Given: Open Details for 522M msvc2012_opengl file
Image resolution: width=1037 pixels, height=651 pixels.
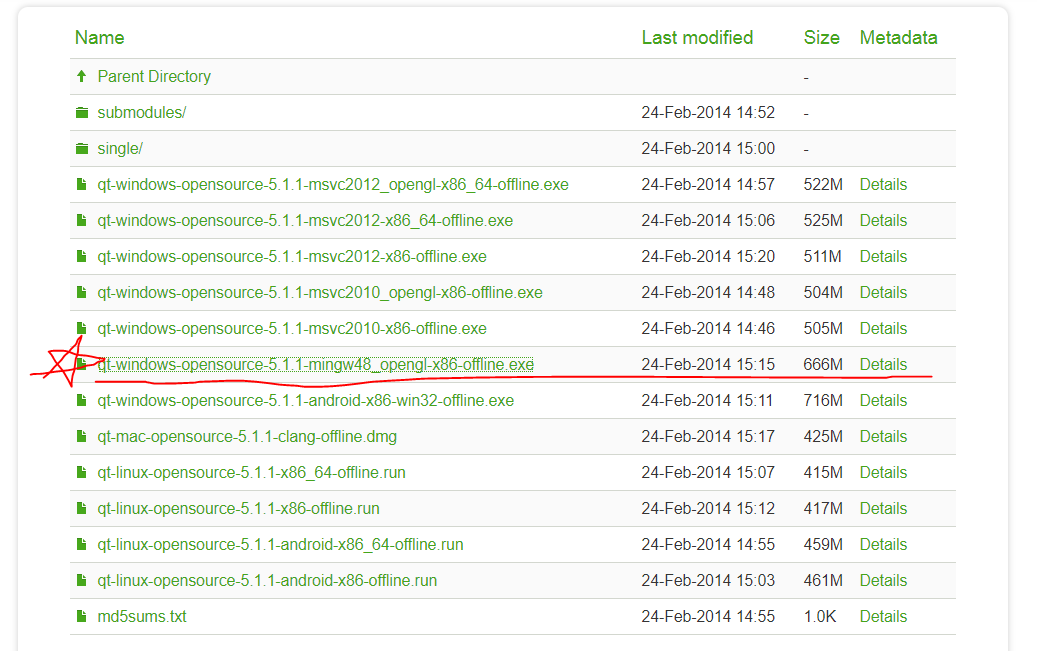Looking at the screenshot, I should [883, 185].
